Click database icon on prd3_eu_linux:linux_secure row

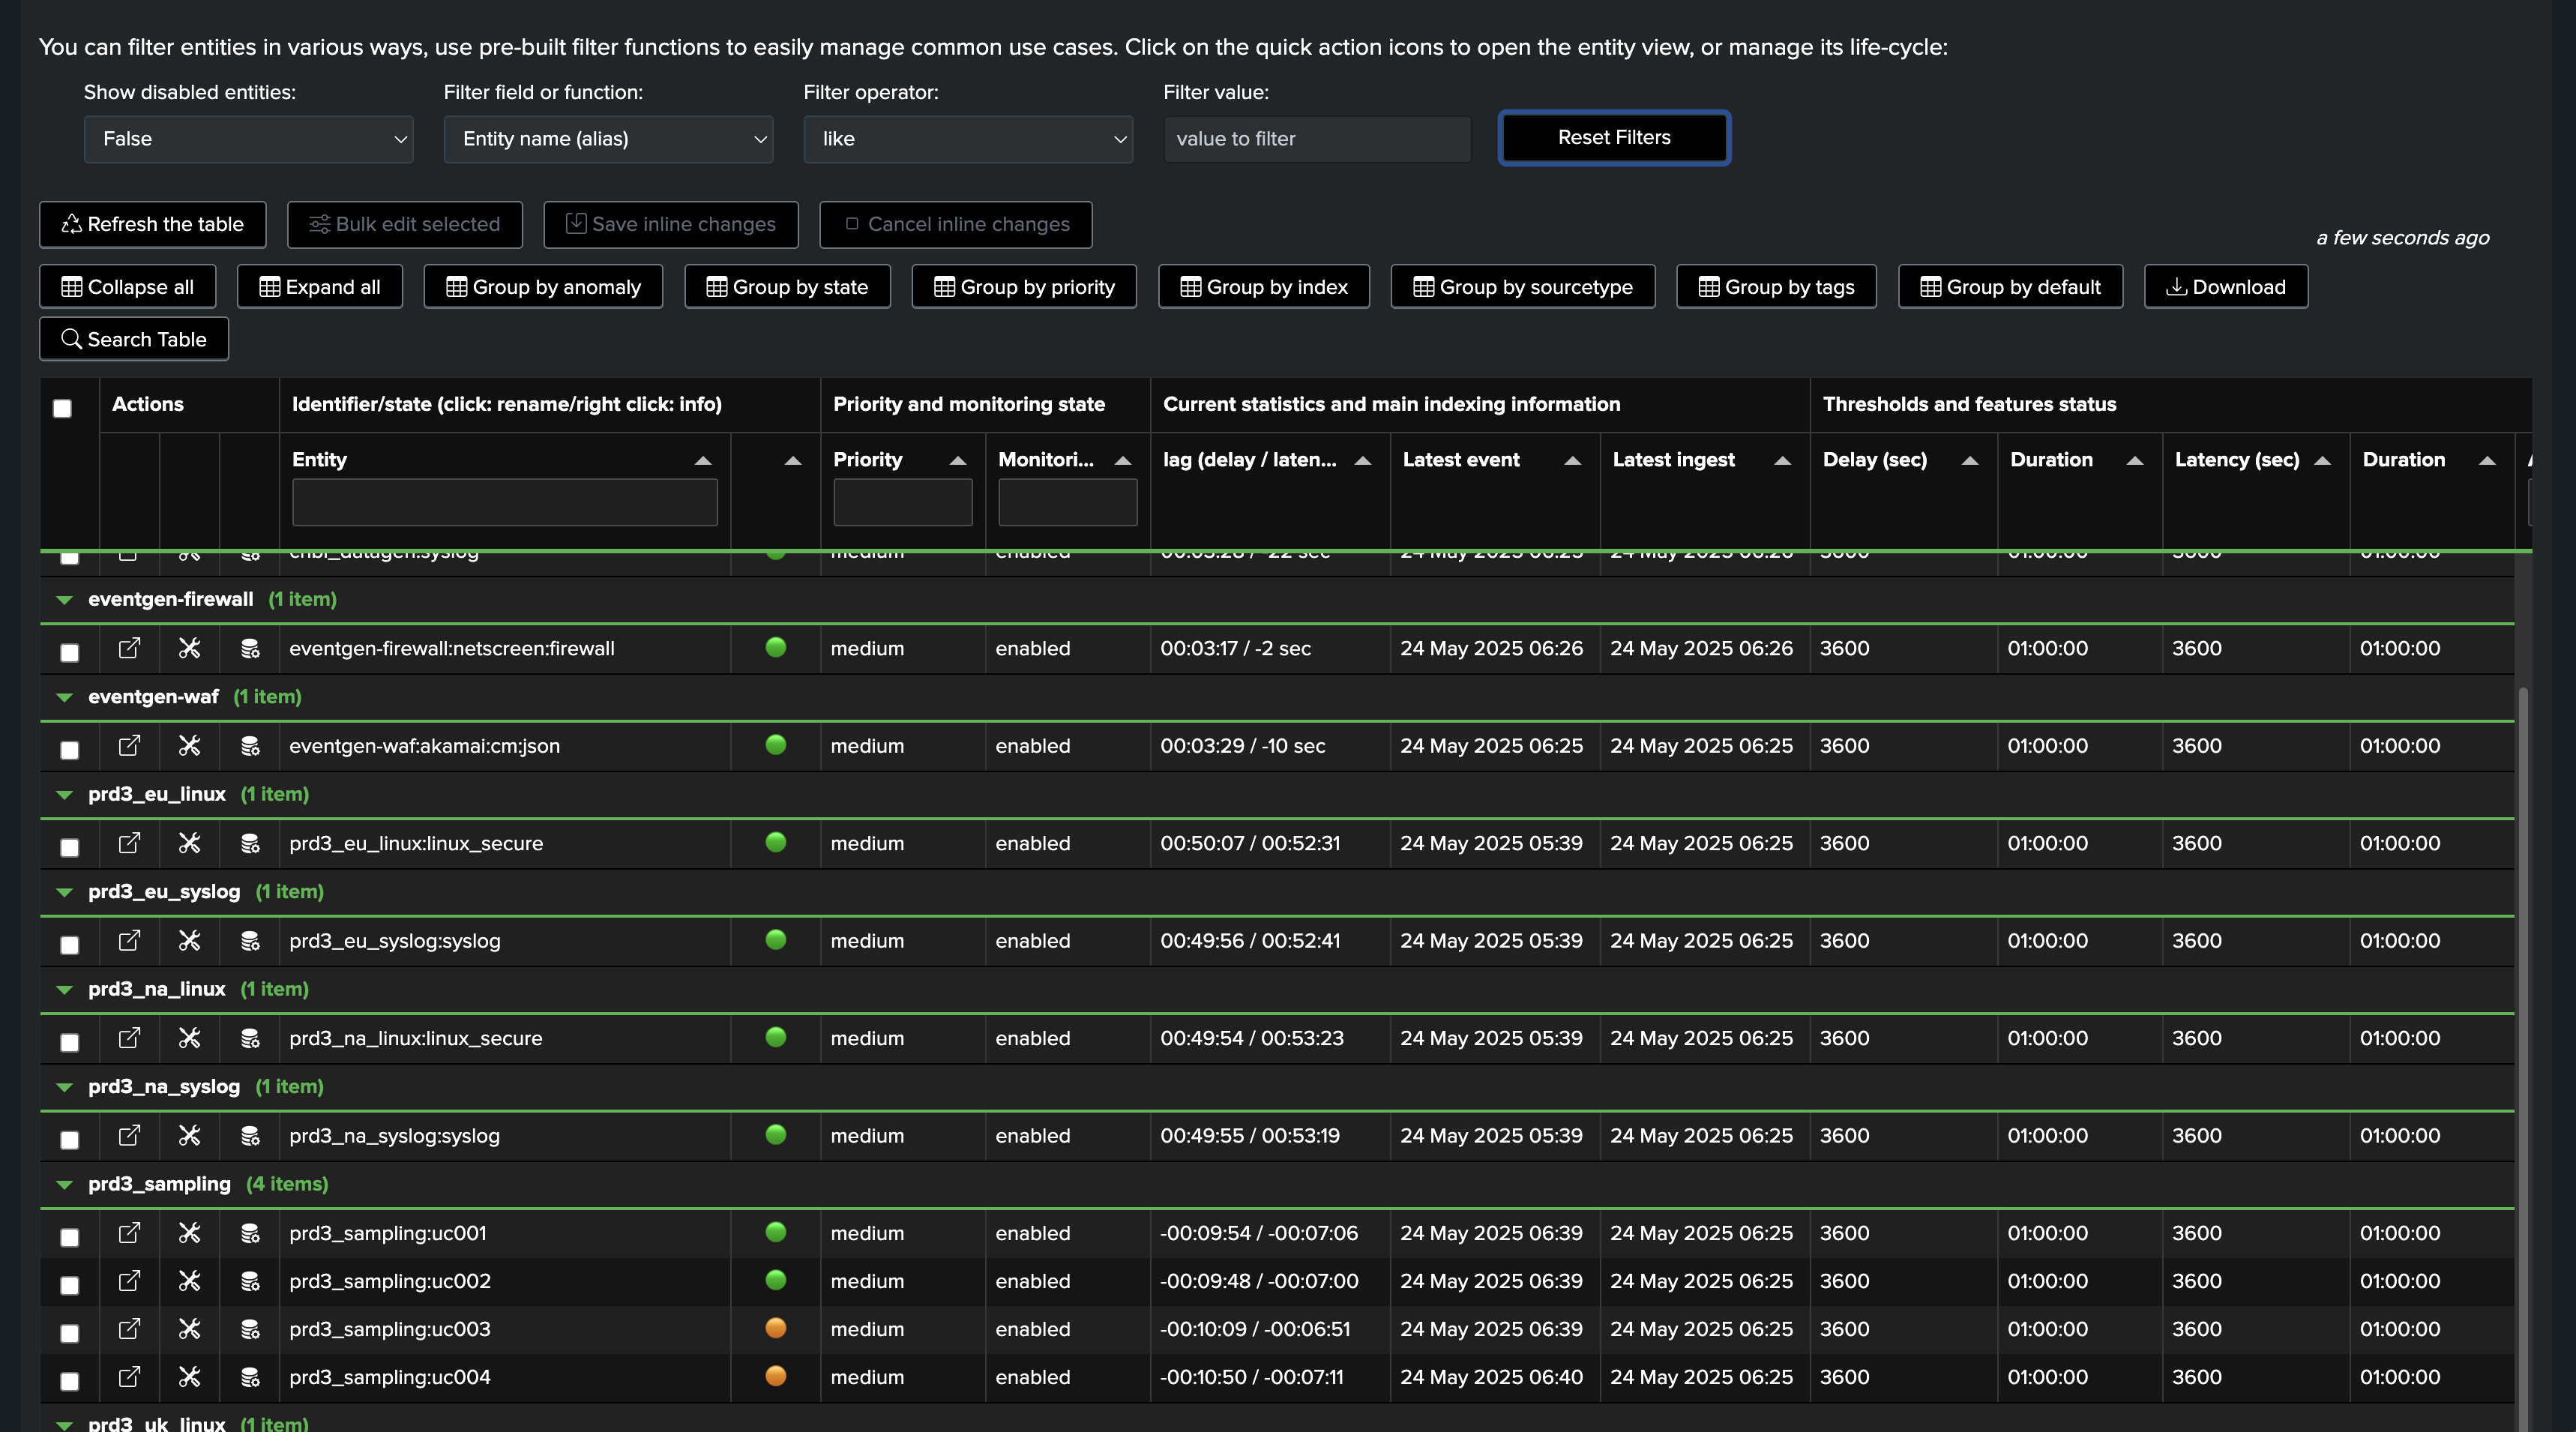click(250, 843)
